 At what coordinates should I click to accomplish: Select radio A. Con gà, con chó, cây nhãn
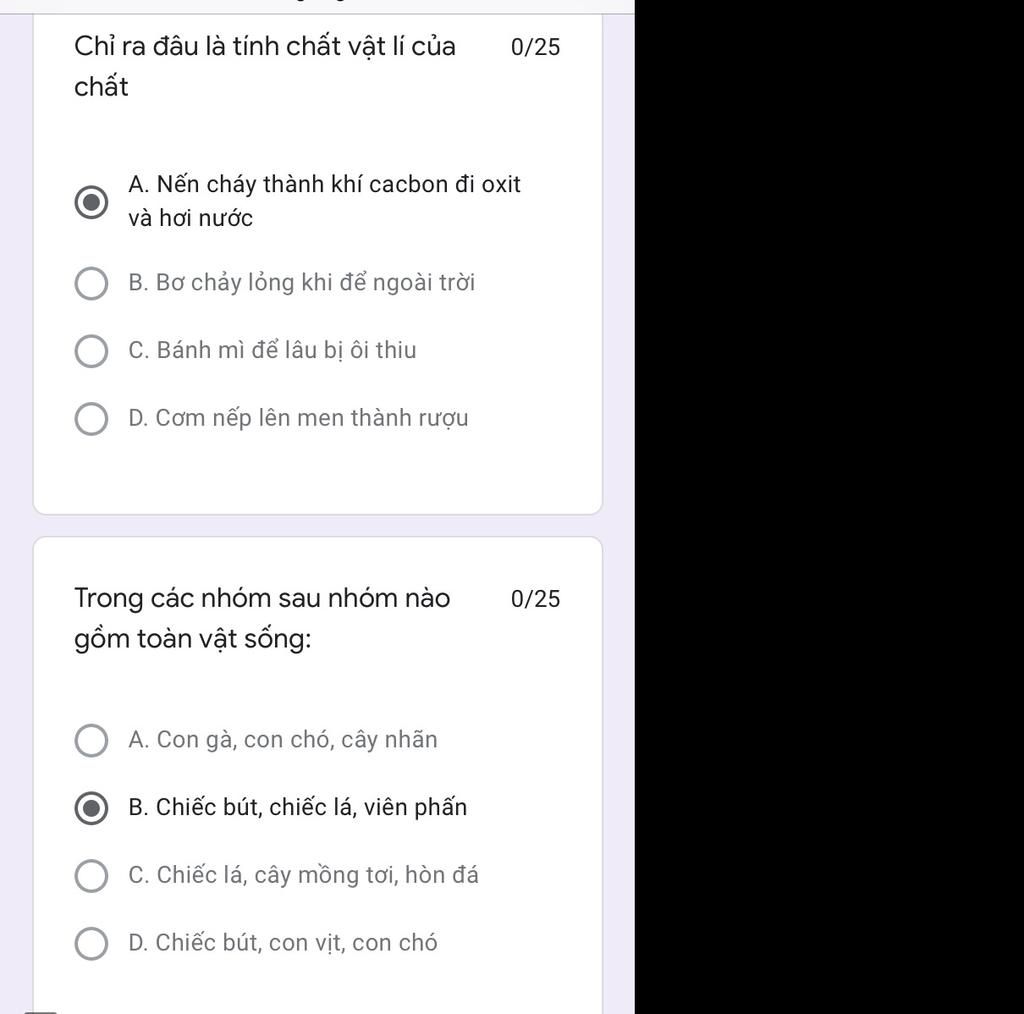point(91,741)
